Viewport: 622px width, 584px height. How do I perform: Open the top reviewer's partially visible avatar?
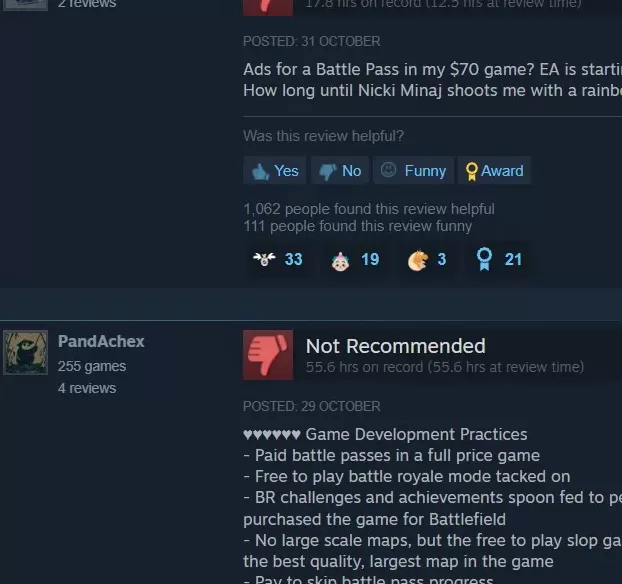point(25,5)
